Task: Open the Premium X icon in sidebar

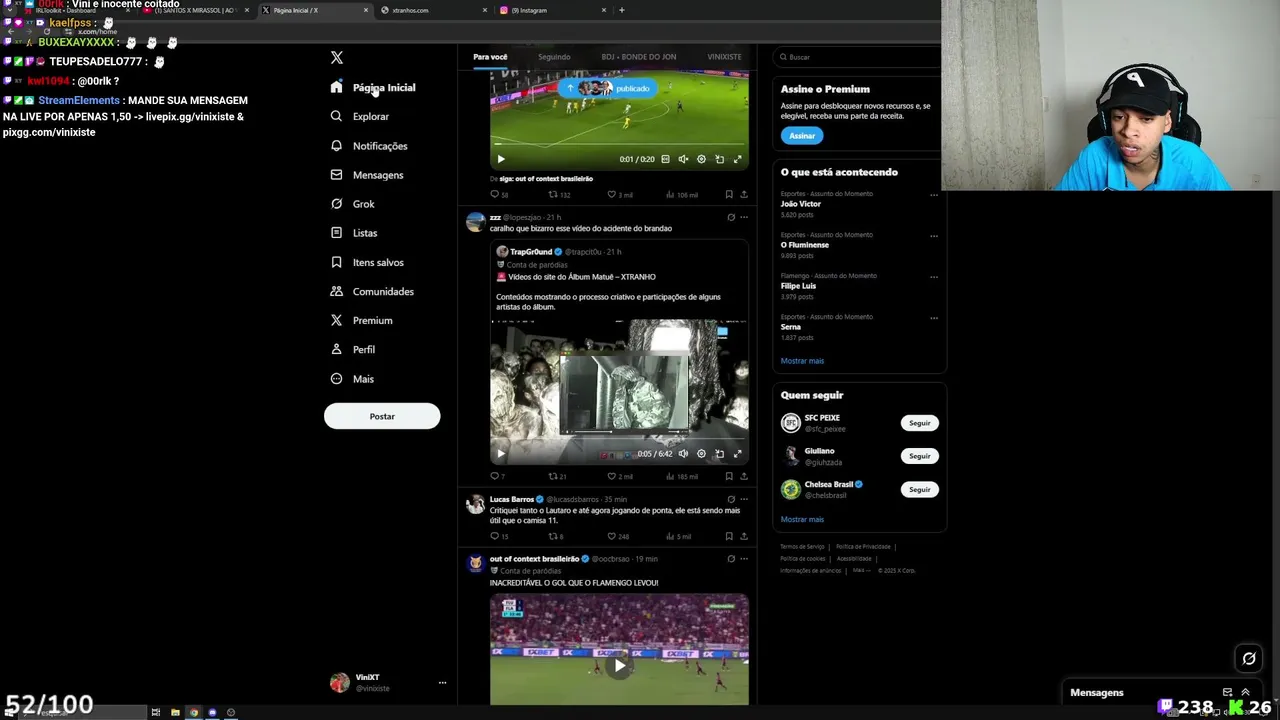Action: coord(336,320)
